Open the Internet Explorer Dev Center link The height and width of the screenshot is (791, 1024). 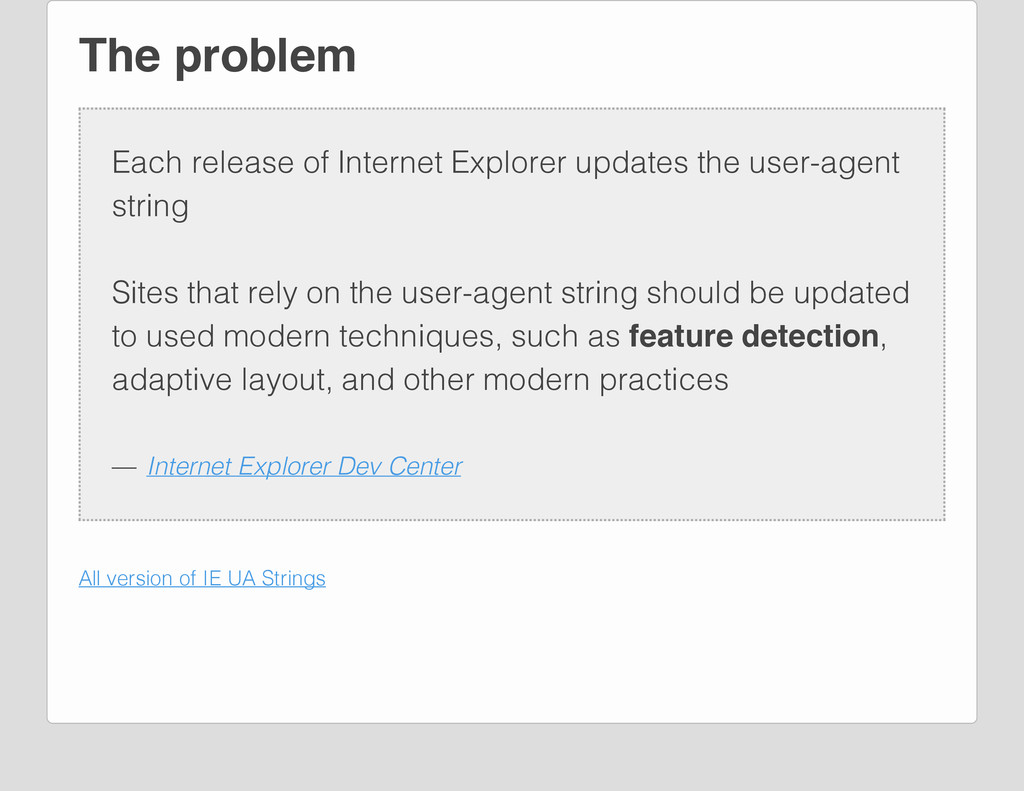point(304,466)
